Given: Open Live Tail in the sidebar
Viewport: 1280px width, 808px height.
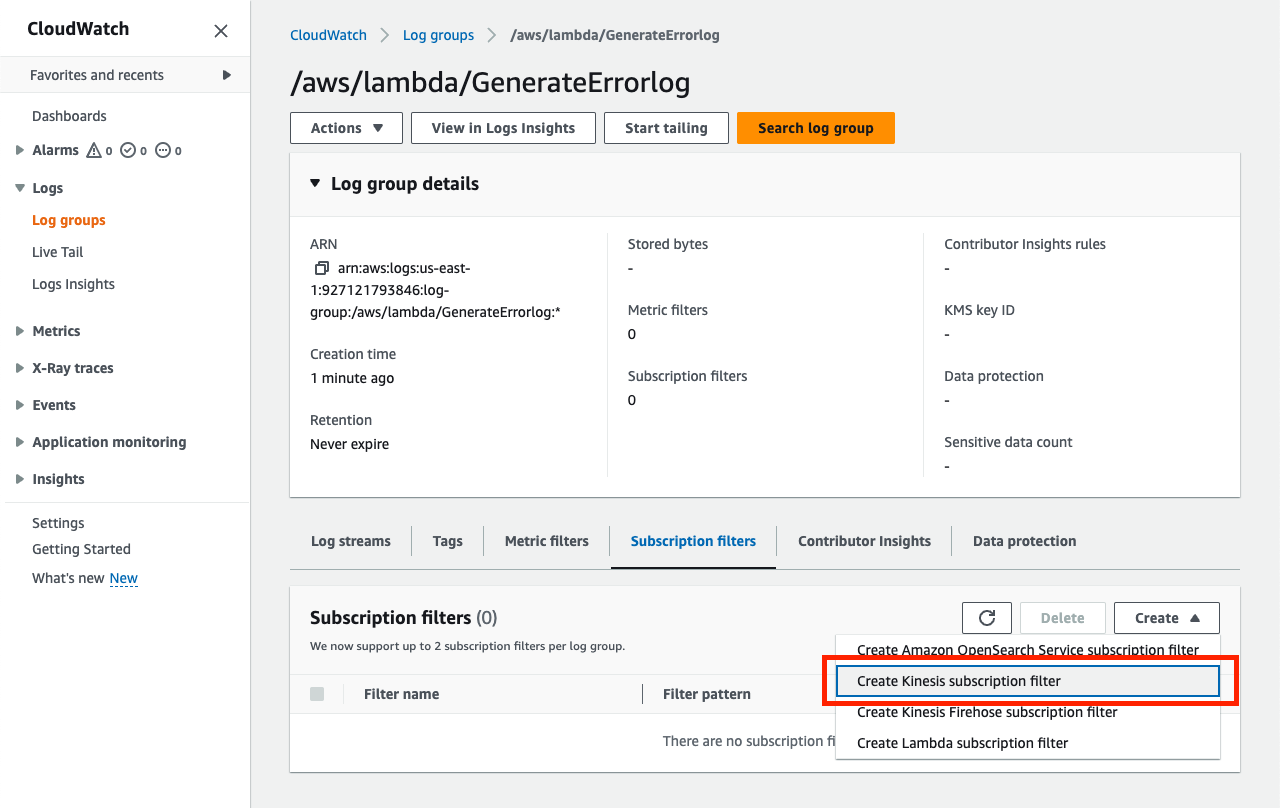Looking at the screenshot, I should [x=58, y=252].
